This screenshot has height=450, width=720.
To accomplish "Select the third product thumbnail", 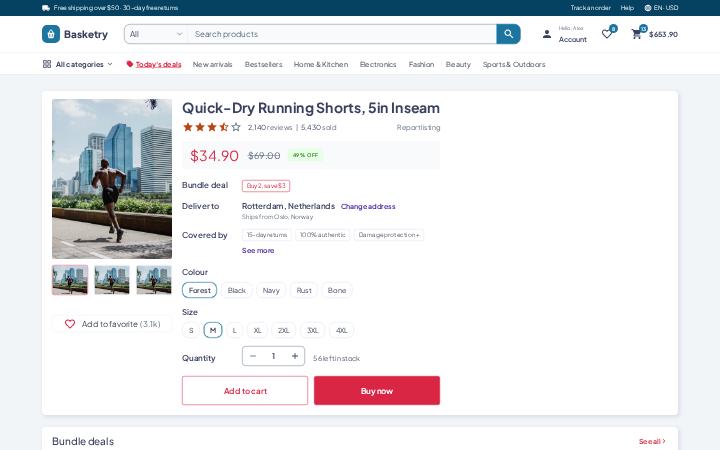I will coord(154,280).
